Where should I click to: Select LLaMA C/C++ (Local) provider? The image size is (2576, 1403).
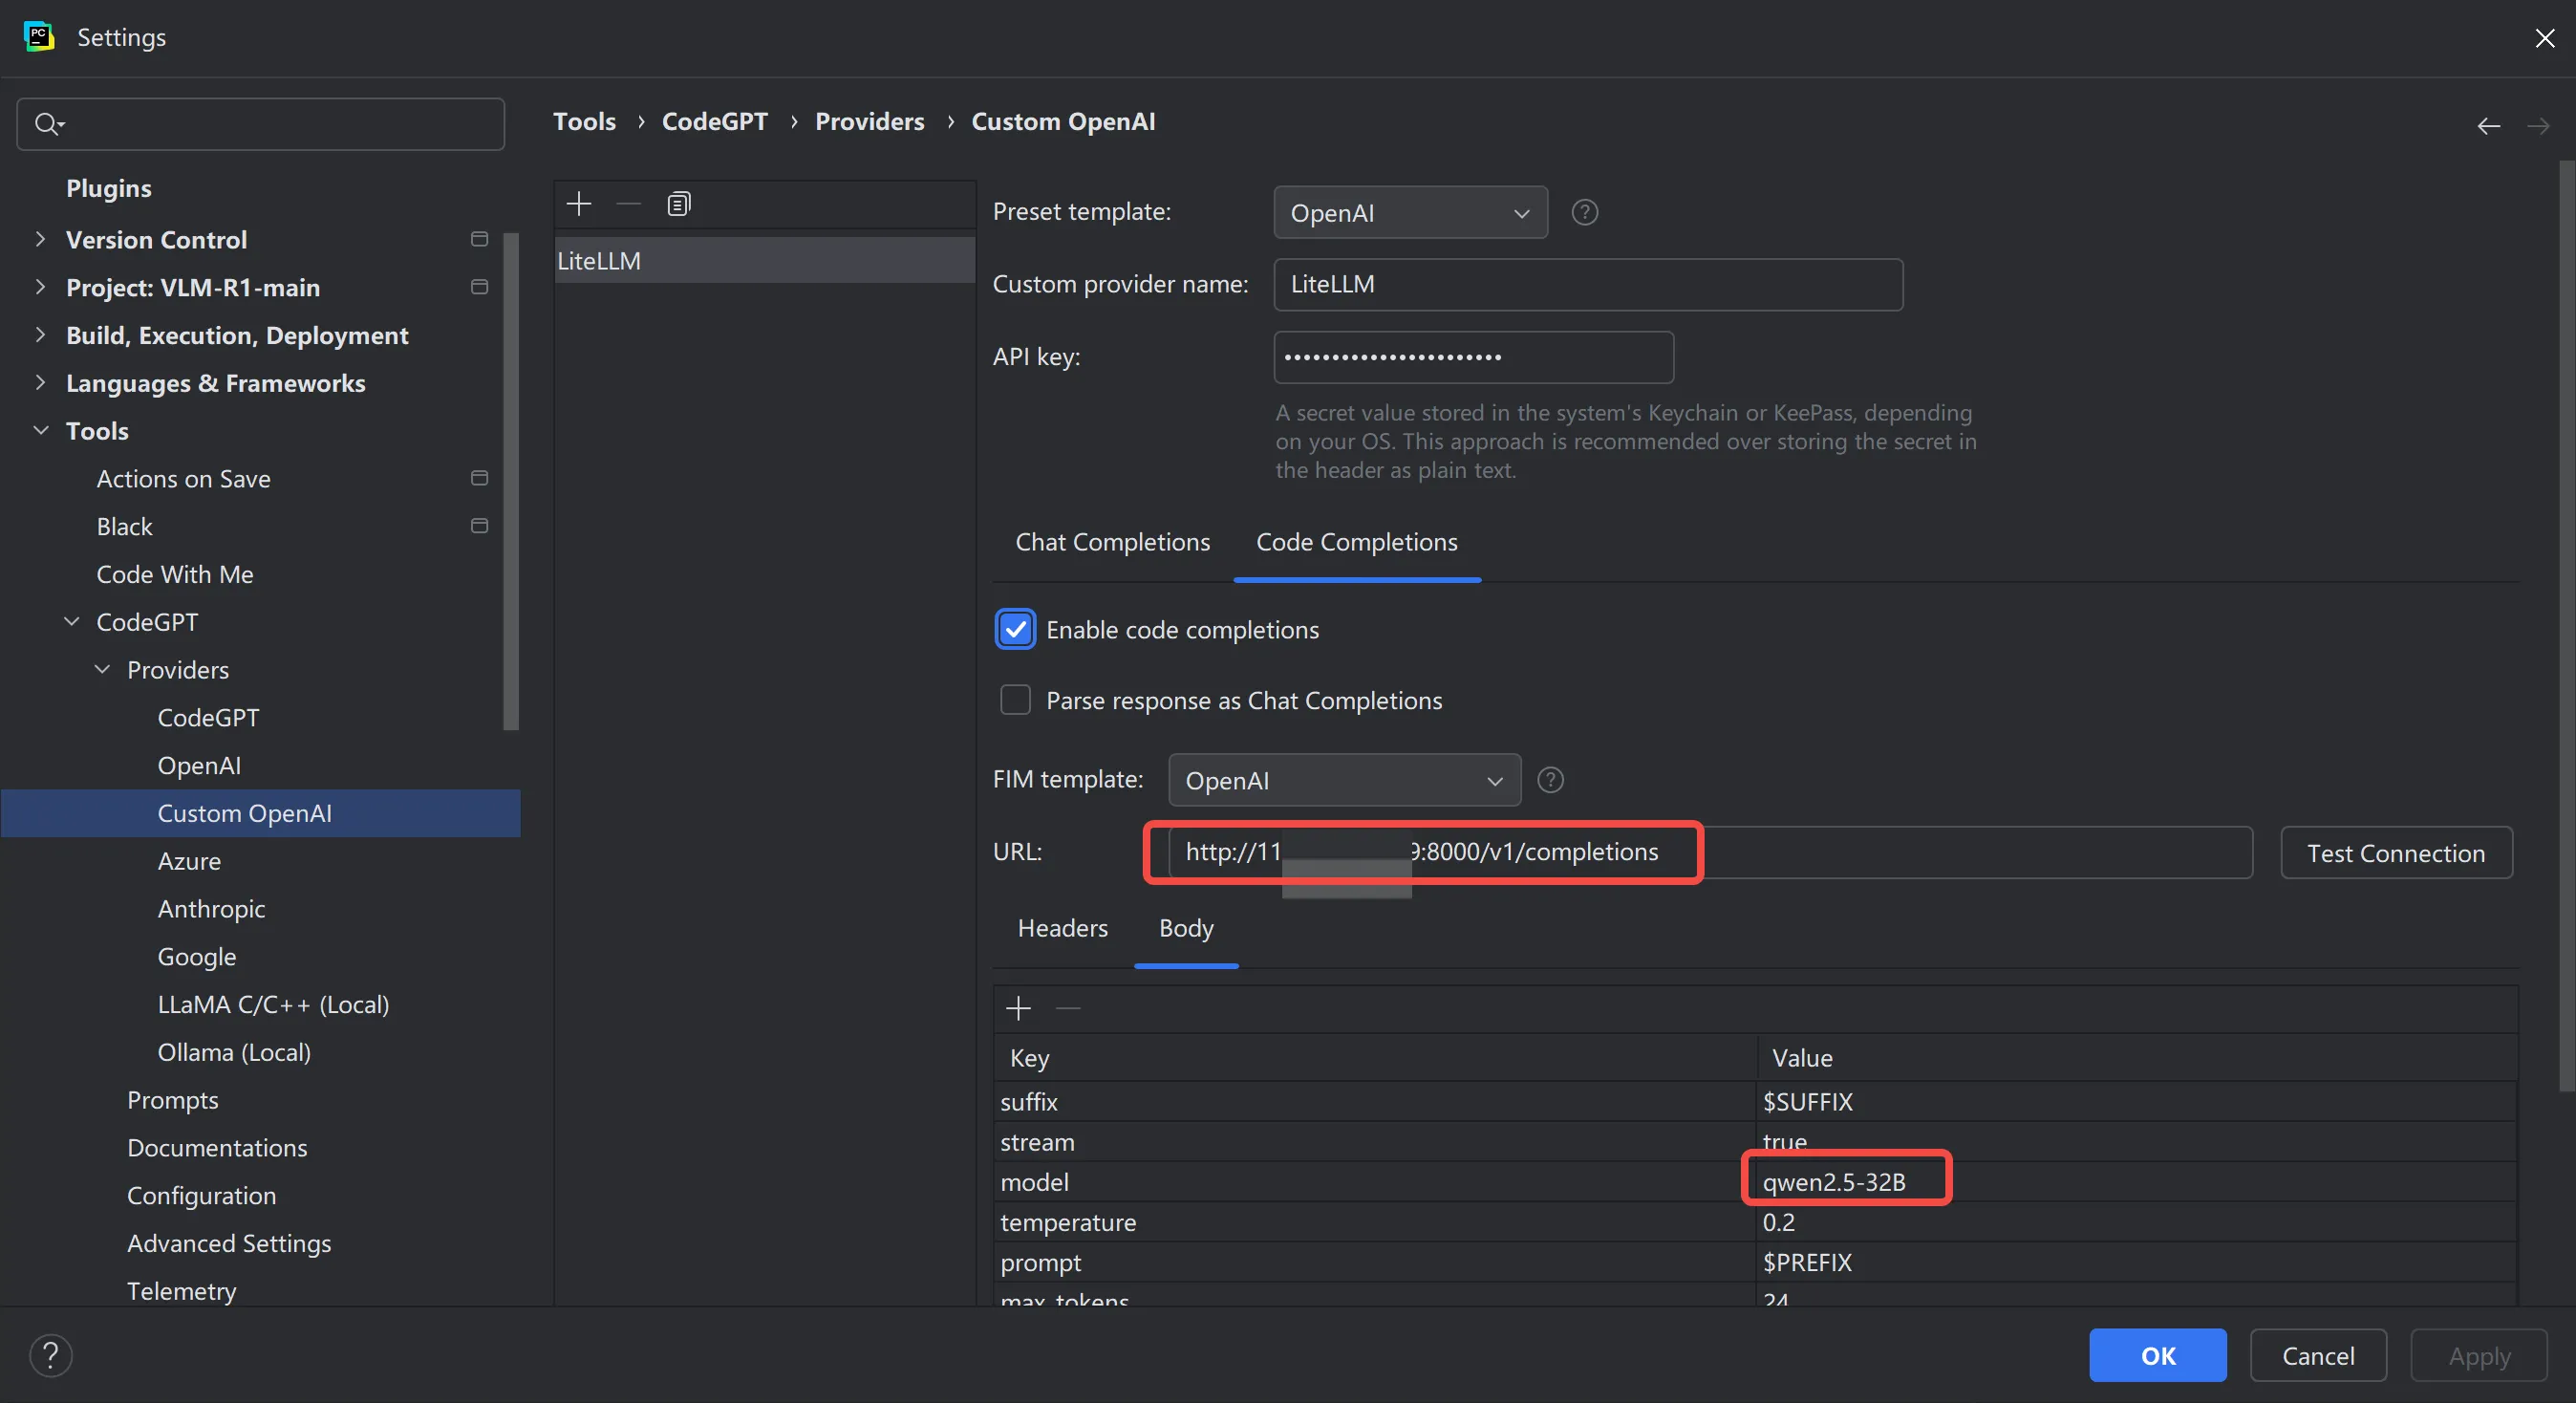coord(273,1004)
